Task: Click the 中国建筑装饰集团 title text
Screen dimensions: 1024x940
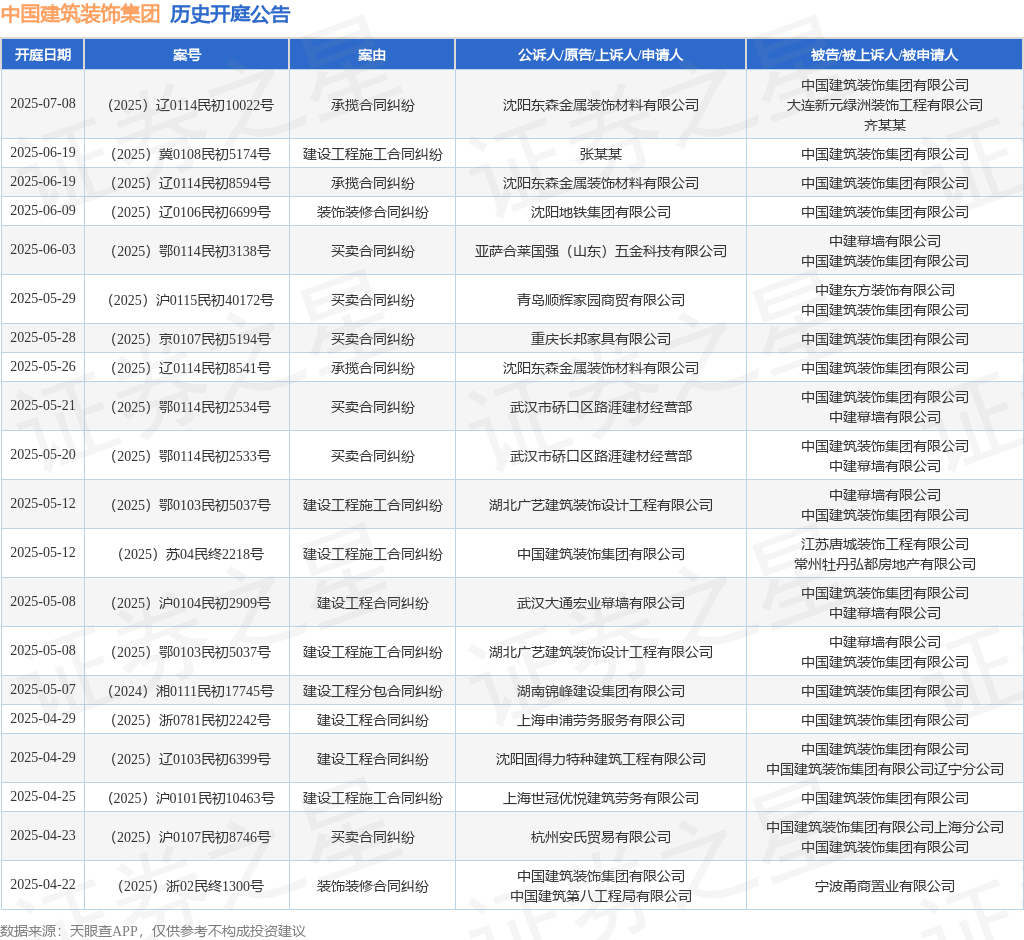Action: click(80, 14)
